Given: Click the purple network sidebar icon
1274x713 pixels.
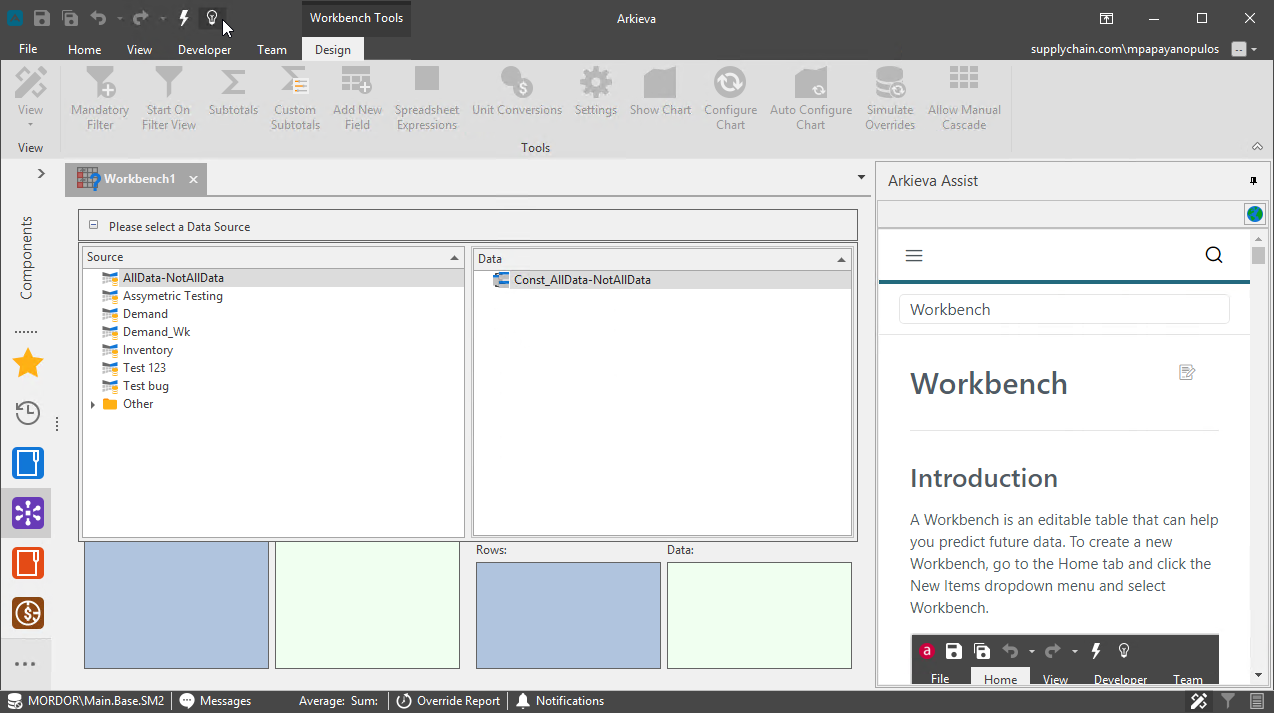Looking at the screenshot, I should (x=27, y=513).
